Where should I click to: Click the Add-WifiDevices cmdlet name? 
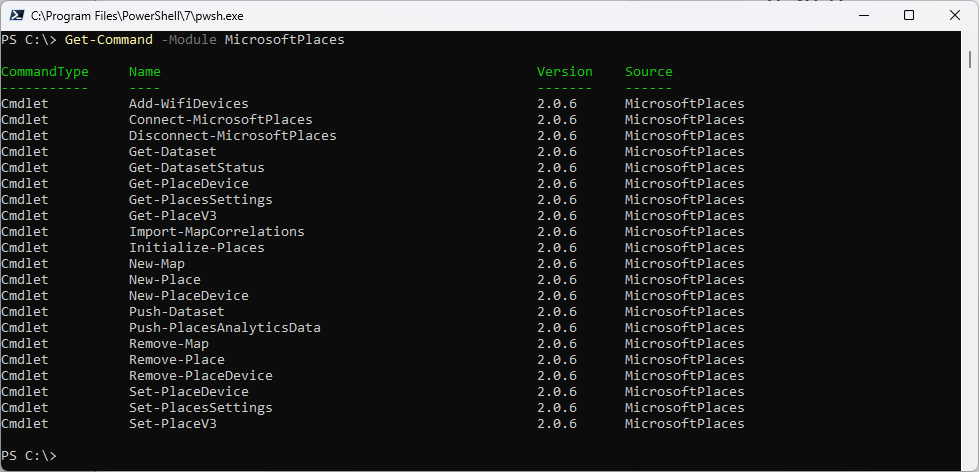(189, 104)
